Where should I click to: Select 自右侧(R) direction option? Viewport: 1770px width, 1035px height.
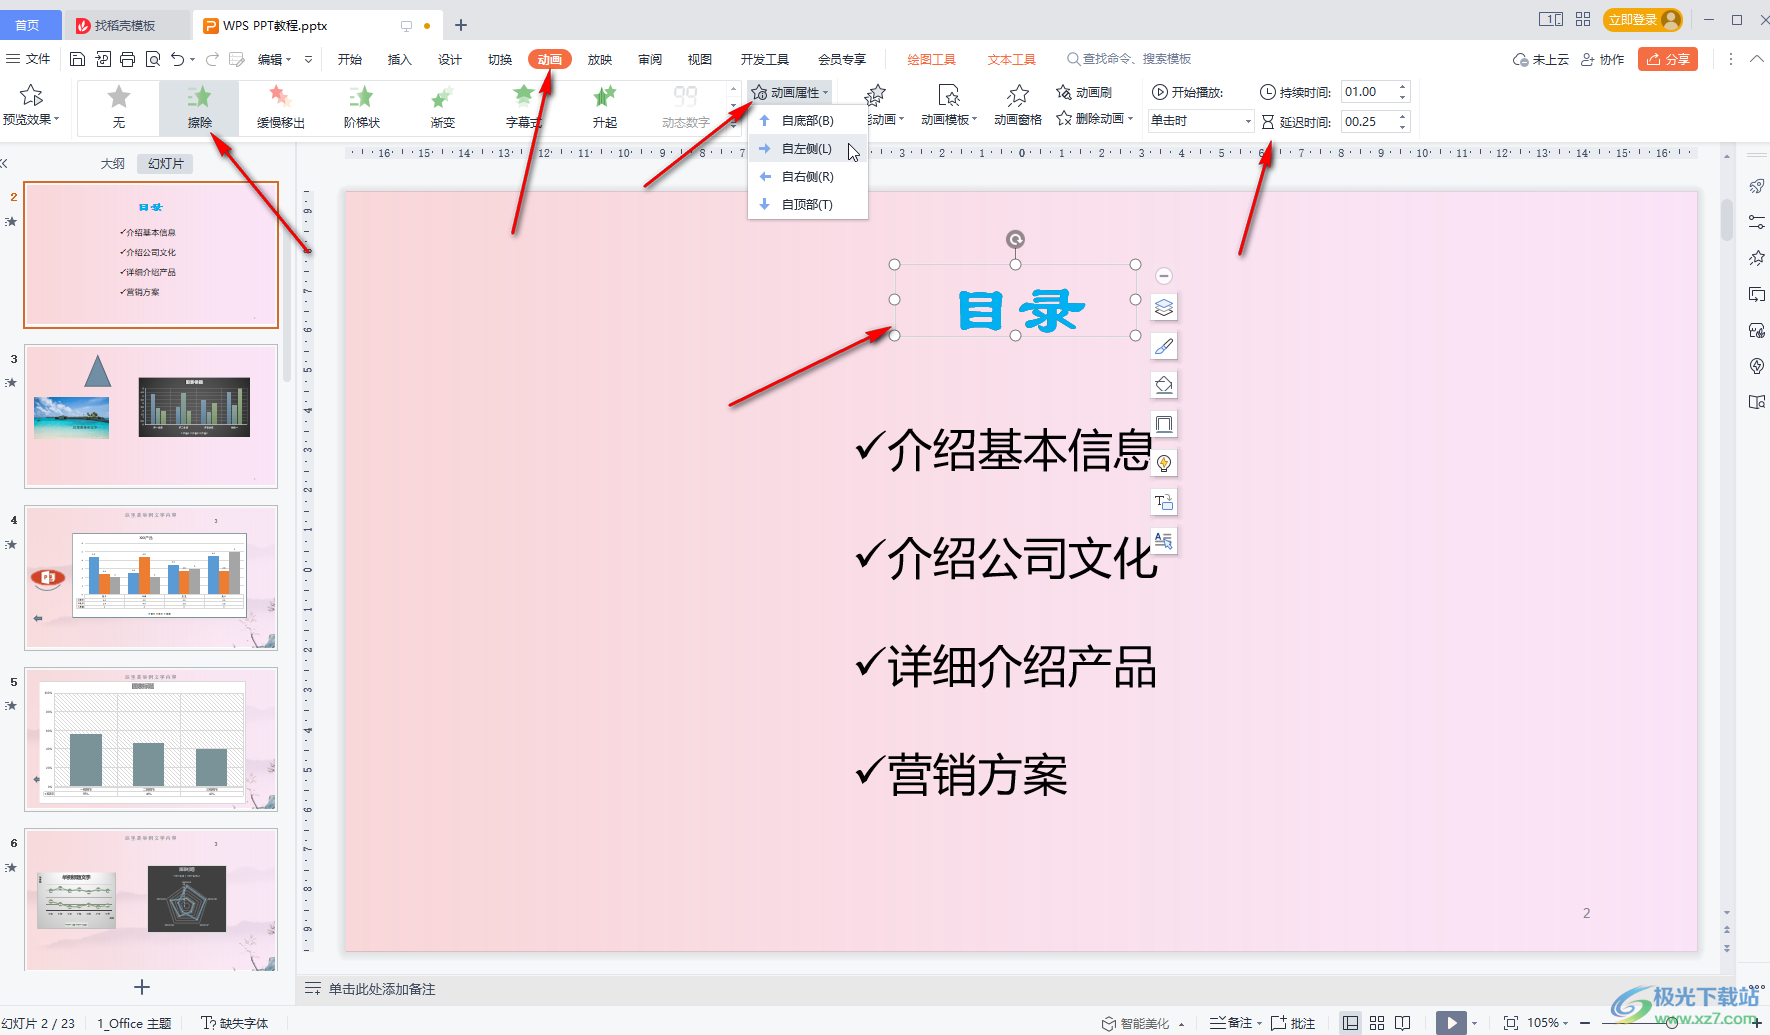pos(808,176)
